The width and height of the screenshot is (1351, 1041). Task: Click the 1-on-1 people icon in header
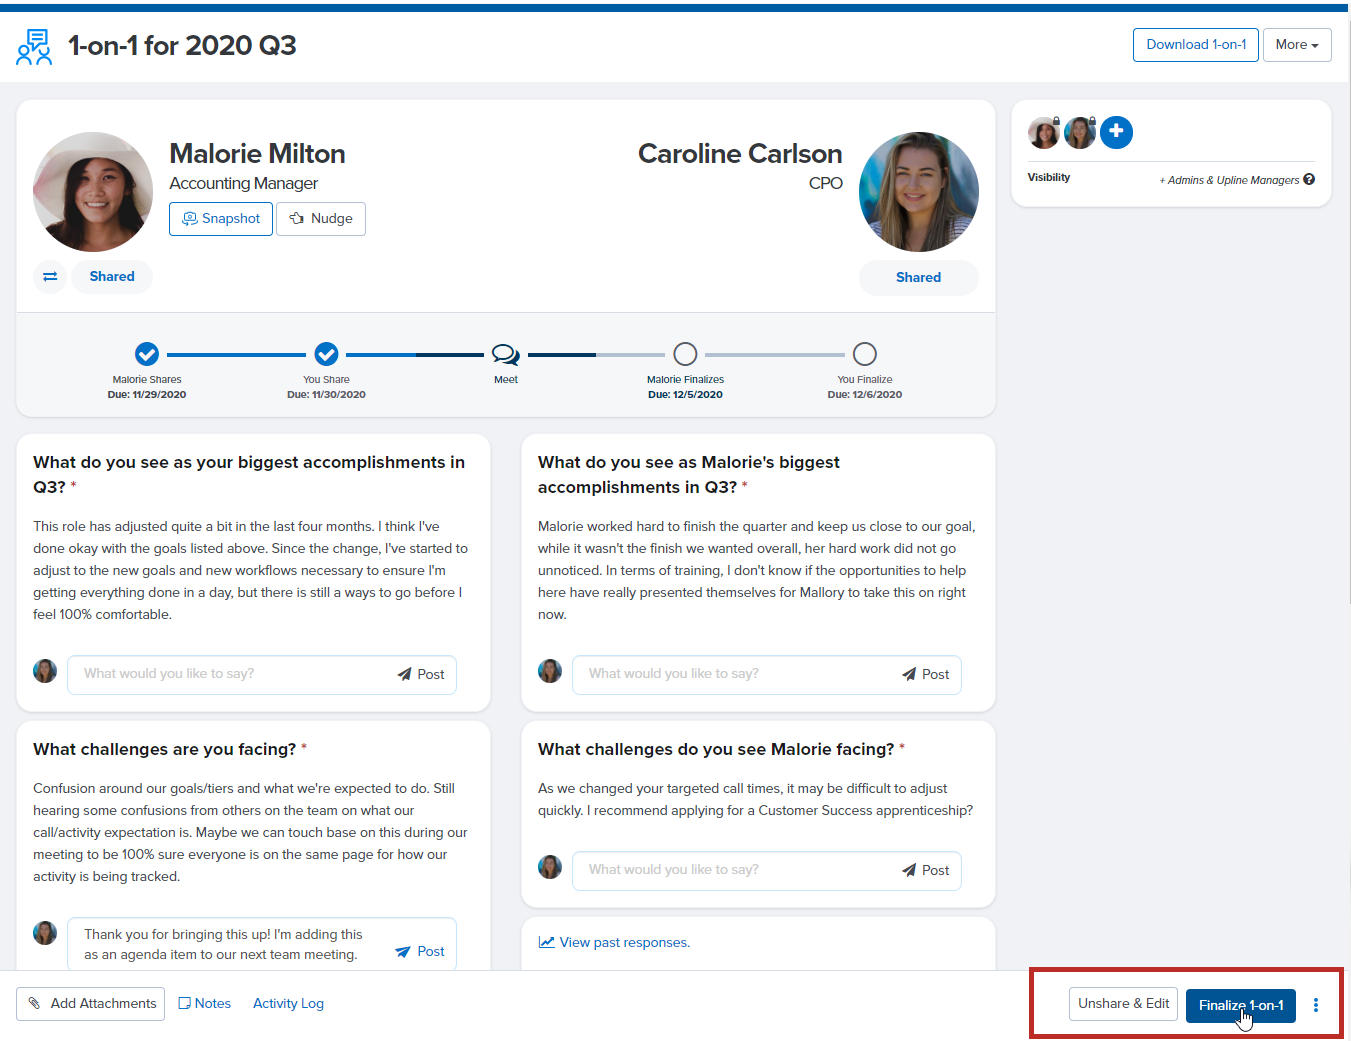pos(34,47)
